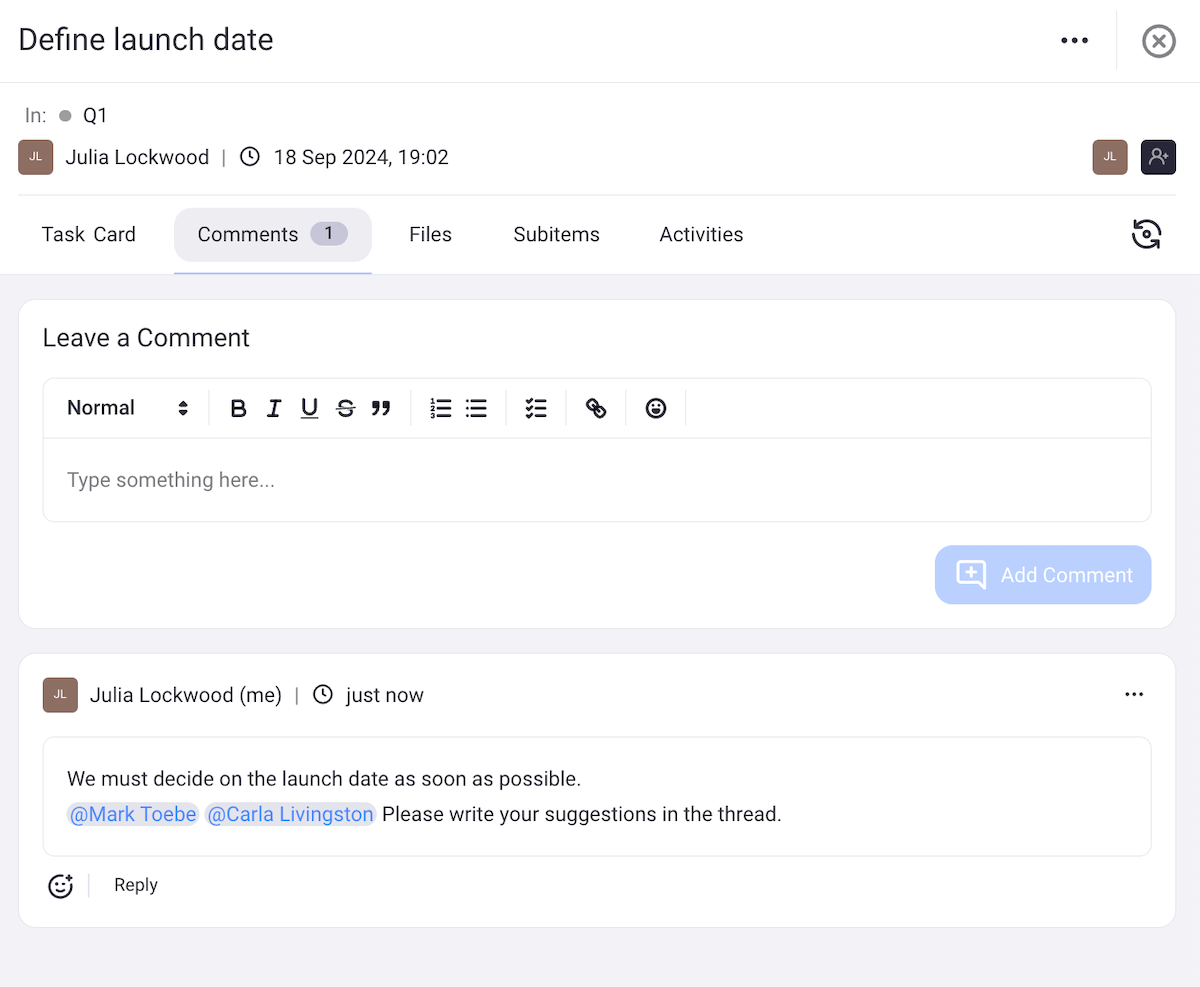Image resolution: width=1200 pixels, height=987 pixels.
Task: Insert a checklist in comment
Action: (x=536, y=408)
